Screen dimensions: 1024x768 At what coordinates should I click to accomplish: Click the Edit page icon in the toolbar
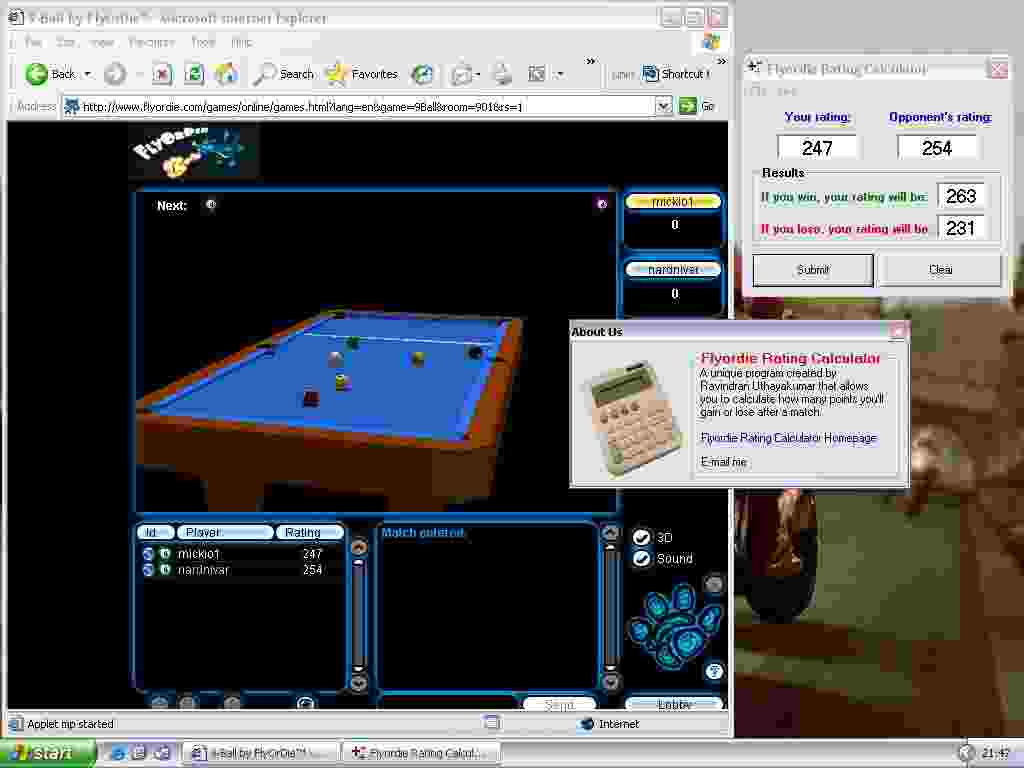pyautogui.click(x=537, y=74)
